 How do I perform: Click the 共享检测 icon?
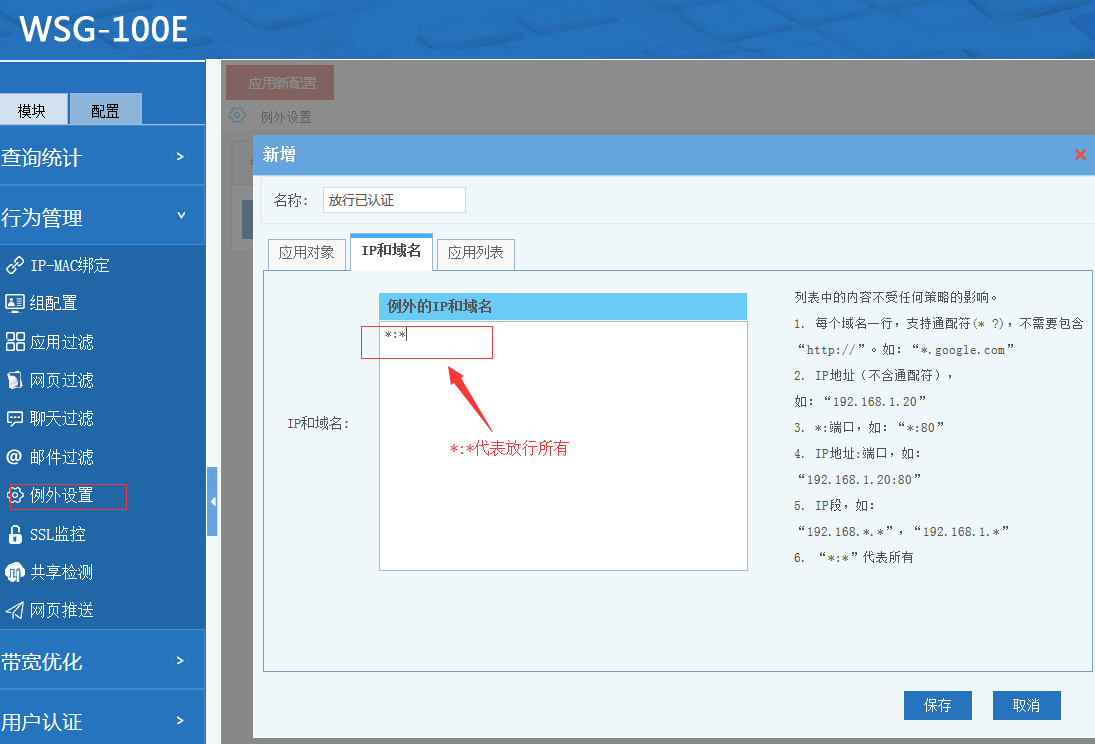(x=15, y=572)
